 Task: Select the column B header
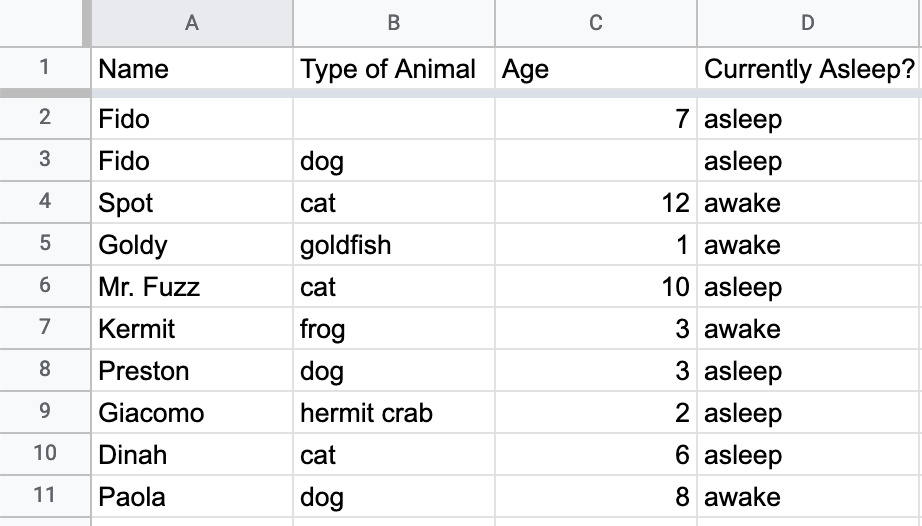394,23
